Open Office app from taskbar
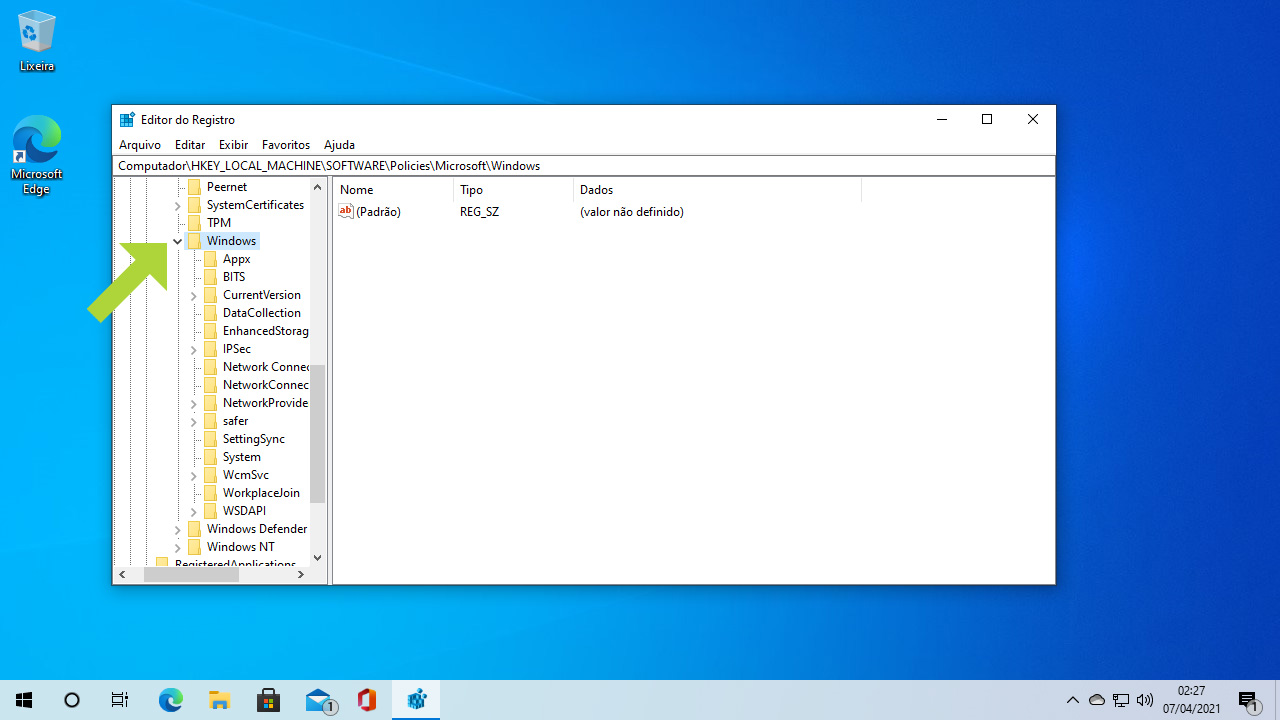Screen dimensions: 1280x720 [x=367, y=700]
